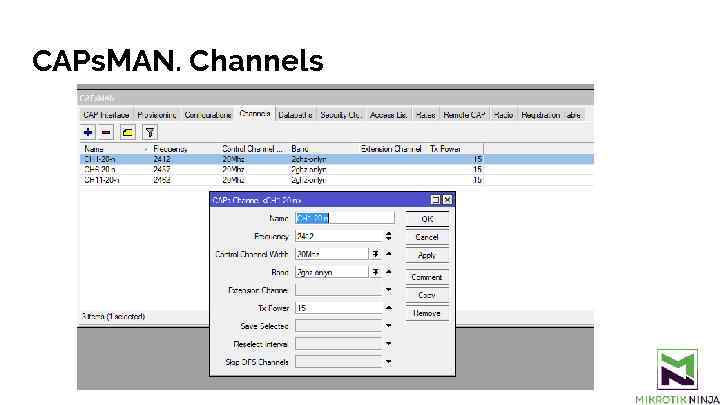Expand the Save Selected field
This screenshot has height=405, width=720.
coord(388,326)
